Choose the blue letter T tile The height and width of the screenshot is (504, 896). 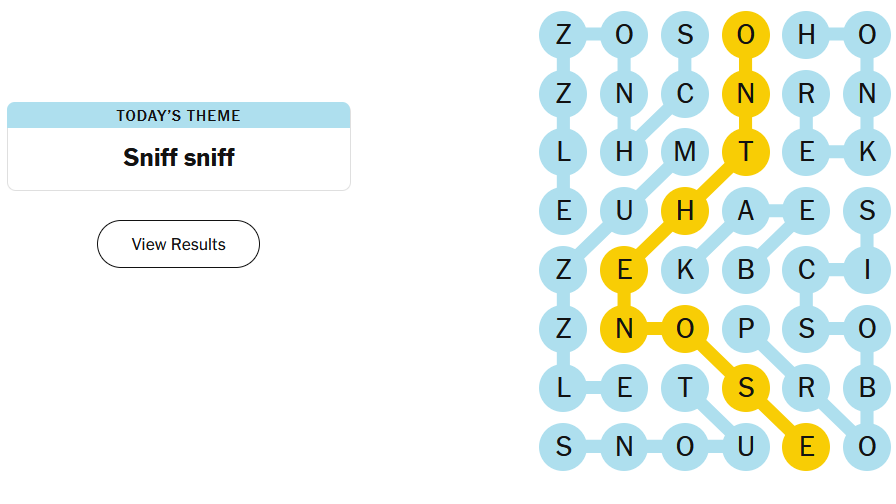point(685,387)
